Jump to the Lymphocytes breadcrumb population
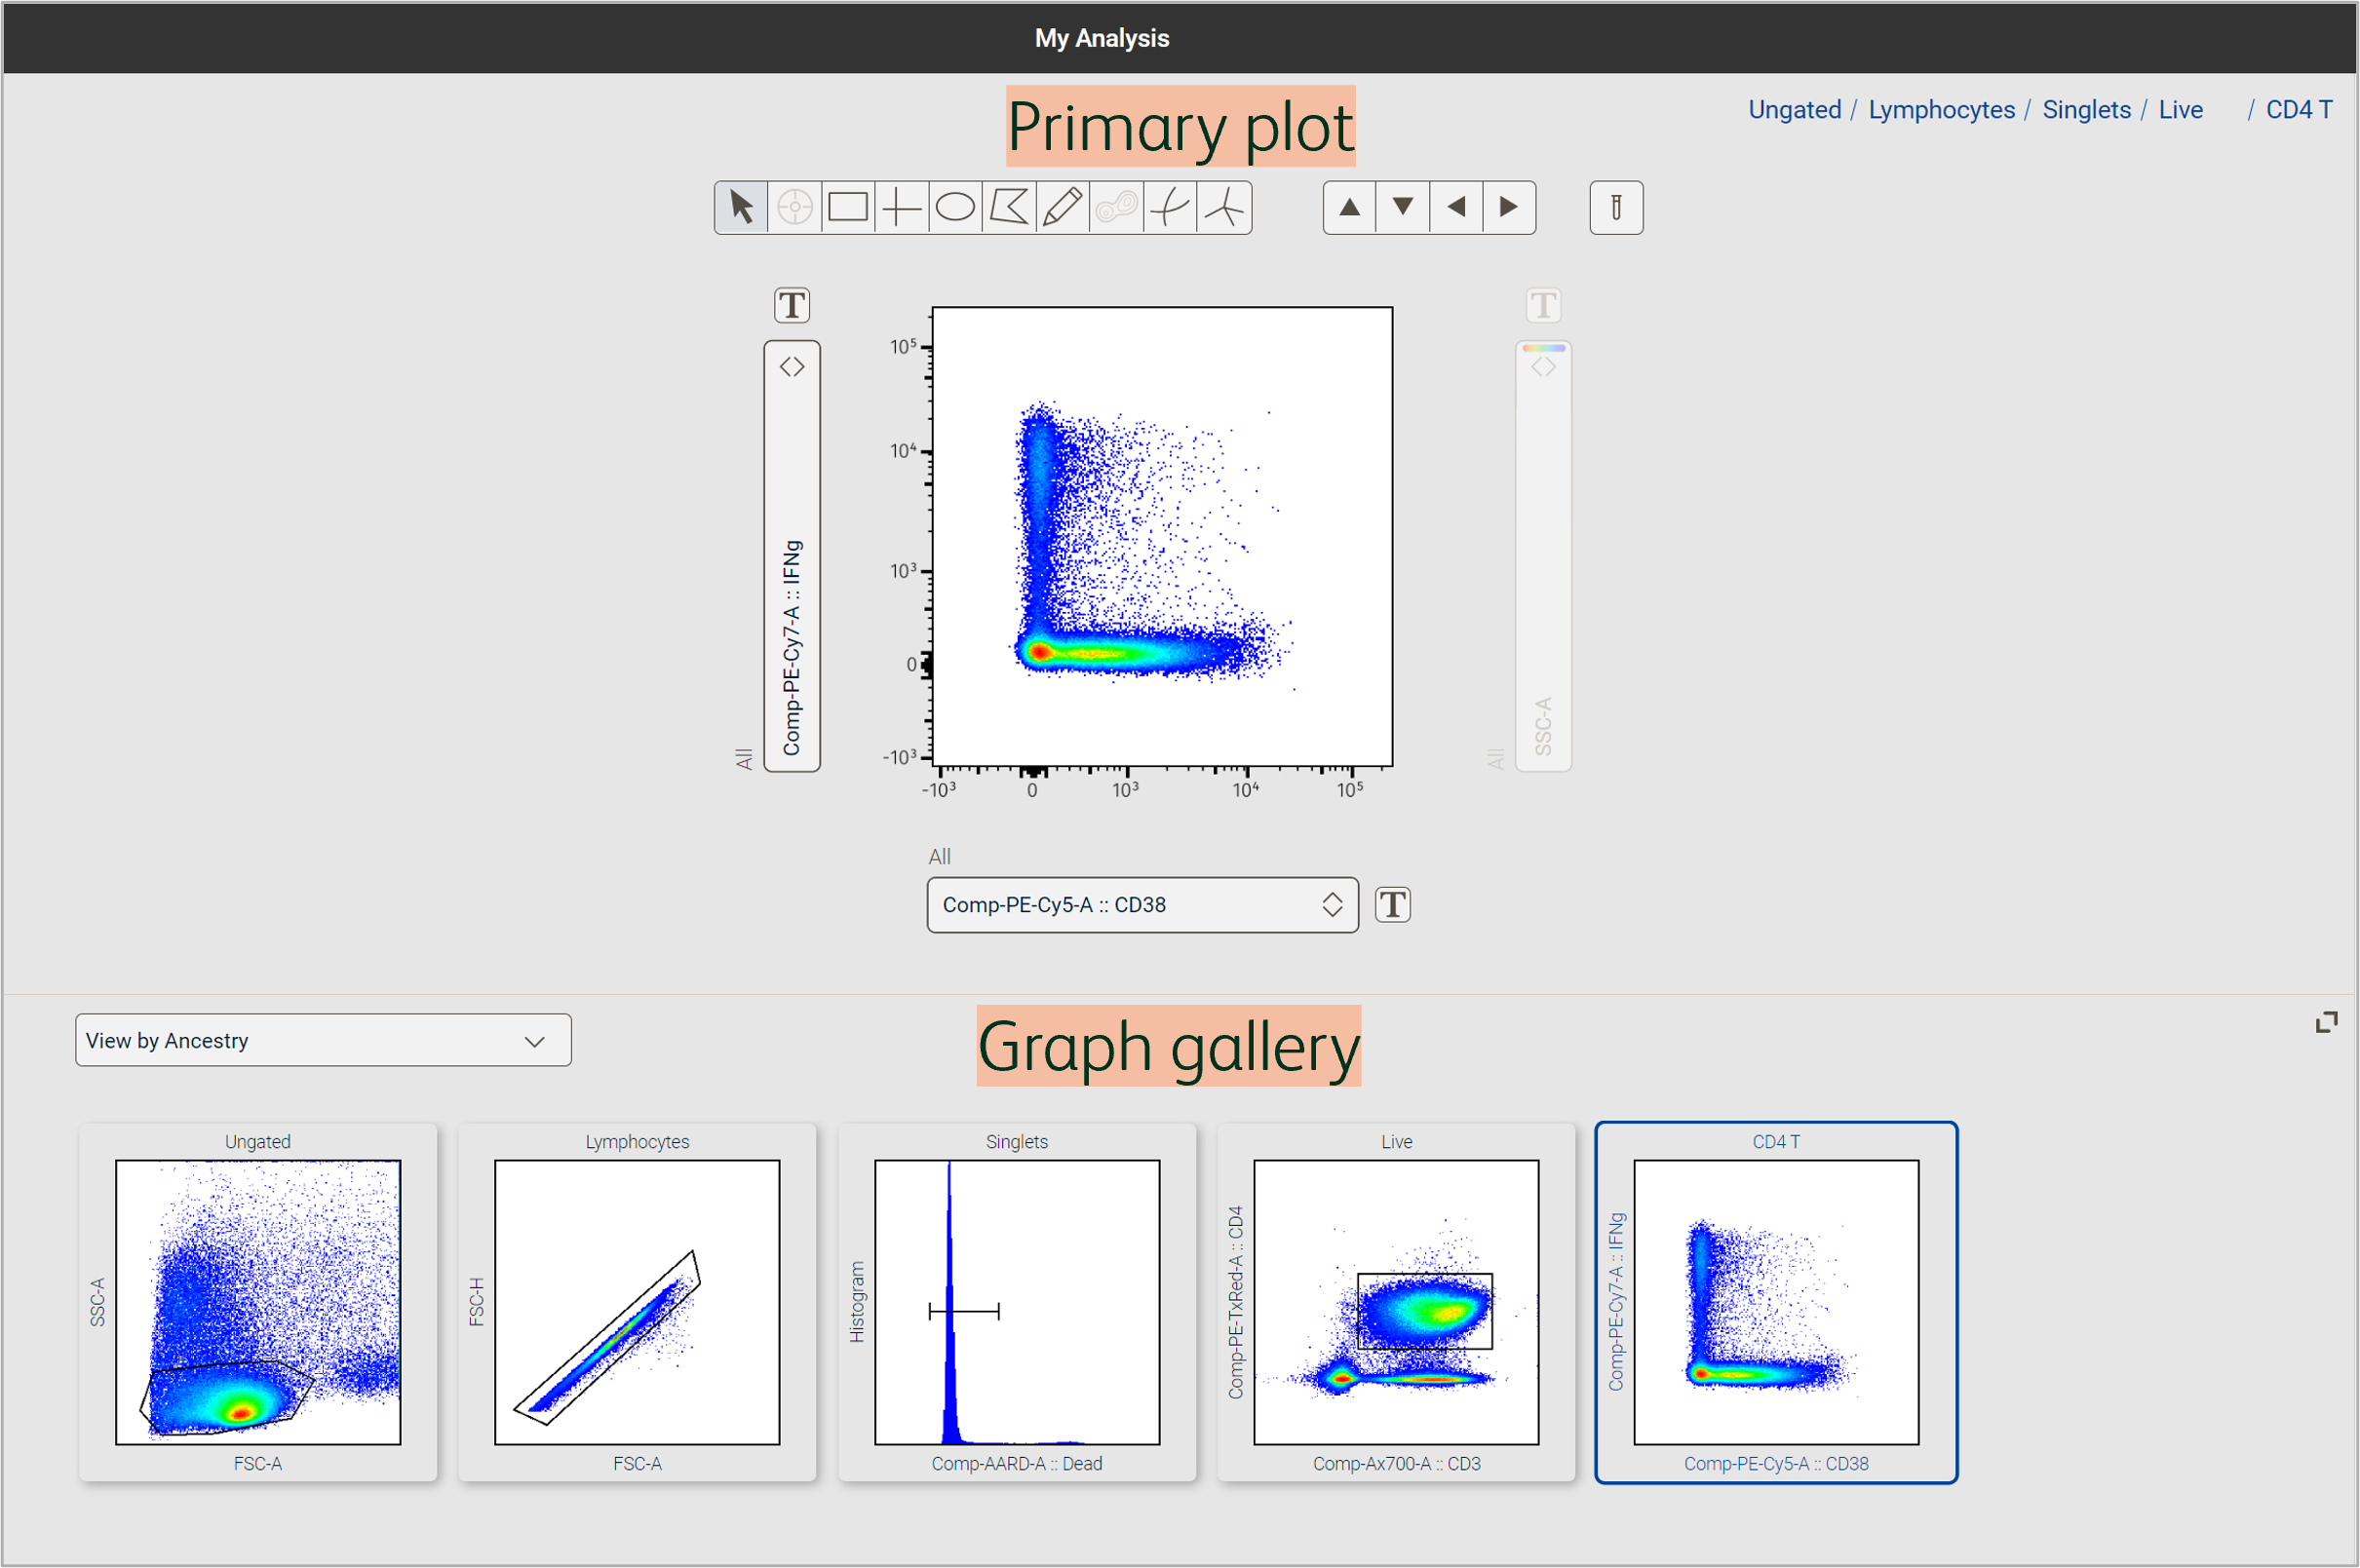 [x=1941, y=109]
